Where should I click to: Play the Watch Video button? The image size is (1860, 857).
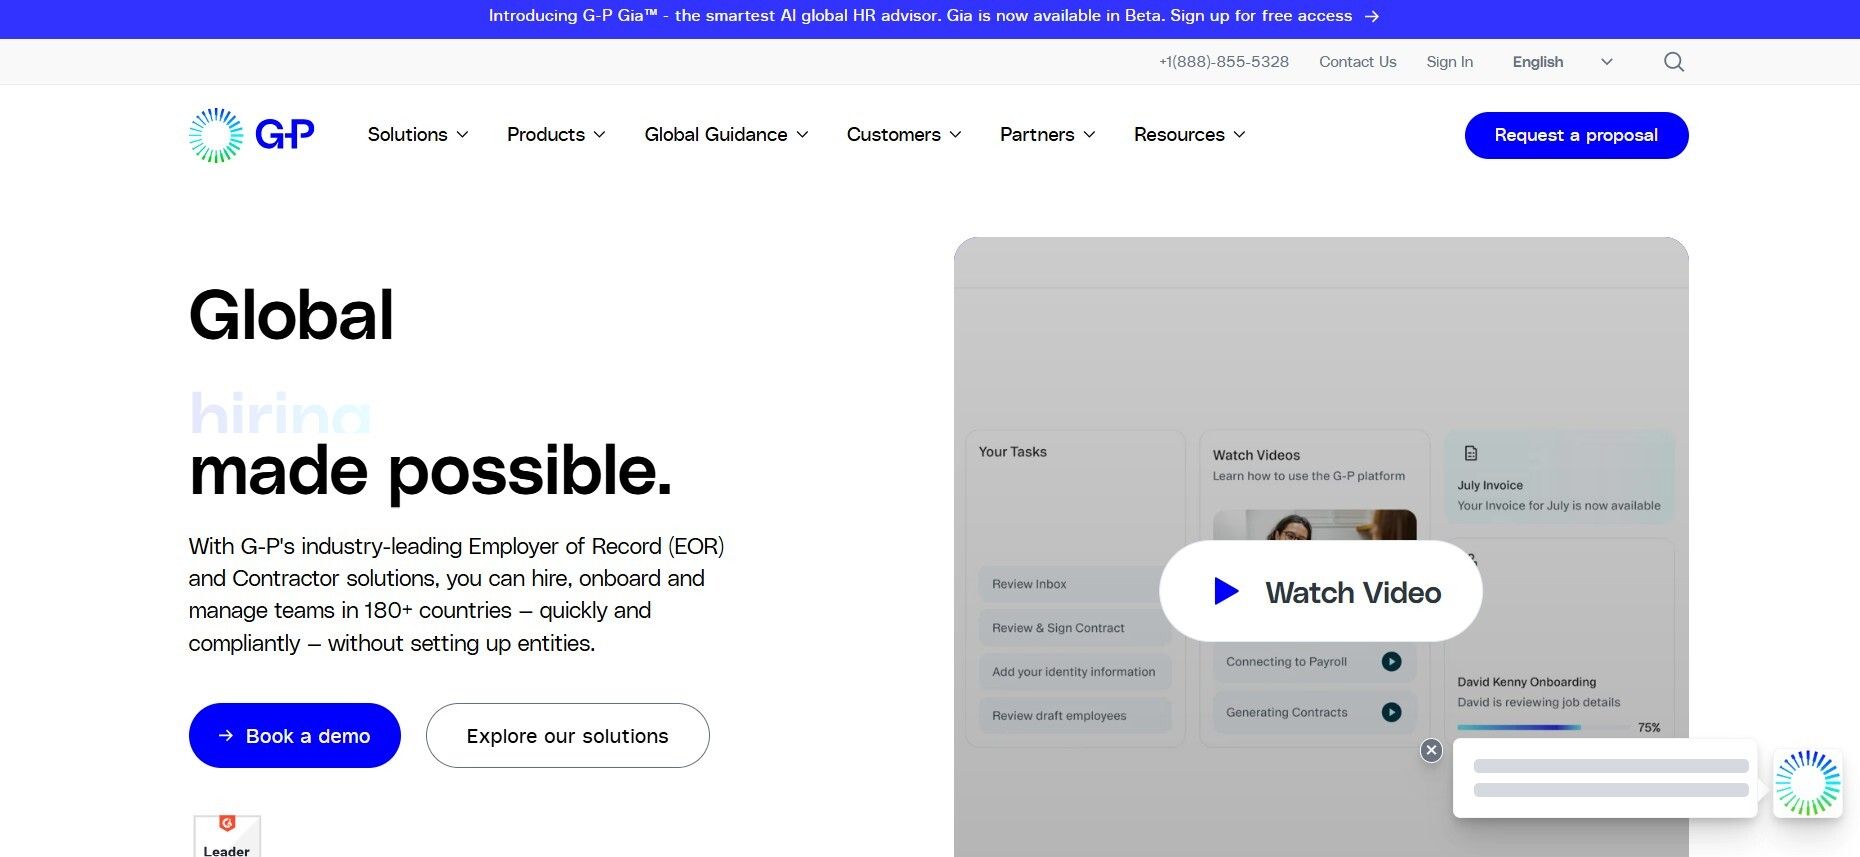(1320, 591)
